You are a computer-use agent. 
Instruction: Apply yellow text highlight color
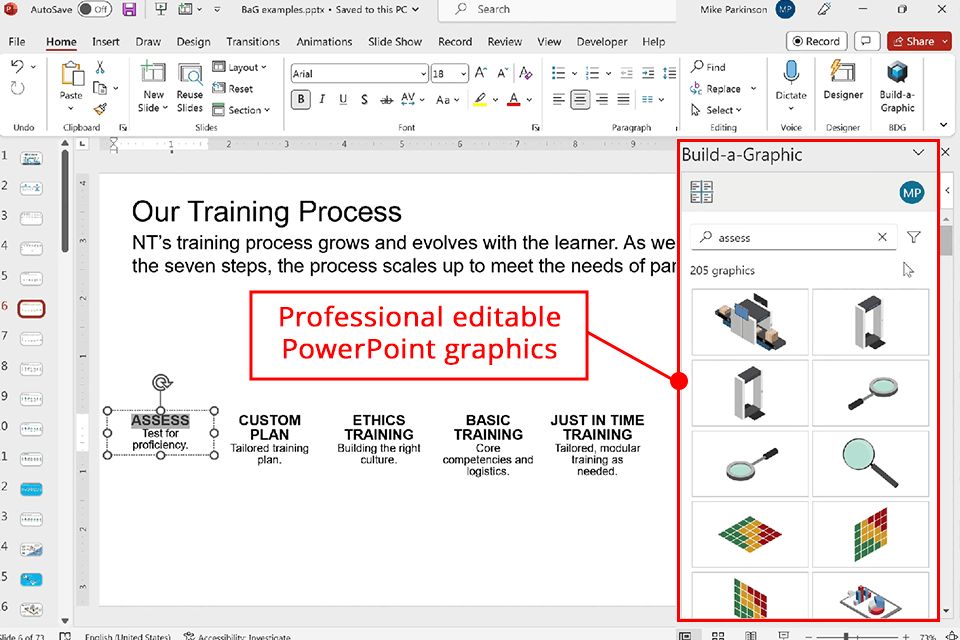click(x=480, y=99)
